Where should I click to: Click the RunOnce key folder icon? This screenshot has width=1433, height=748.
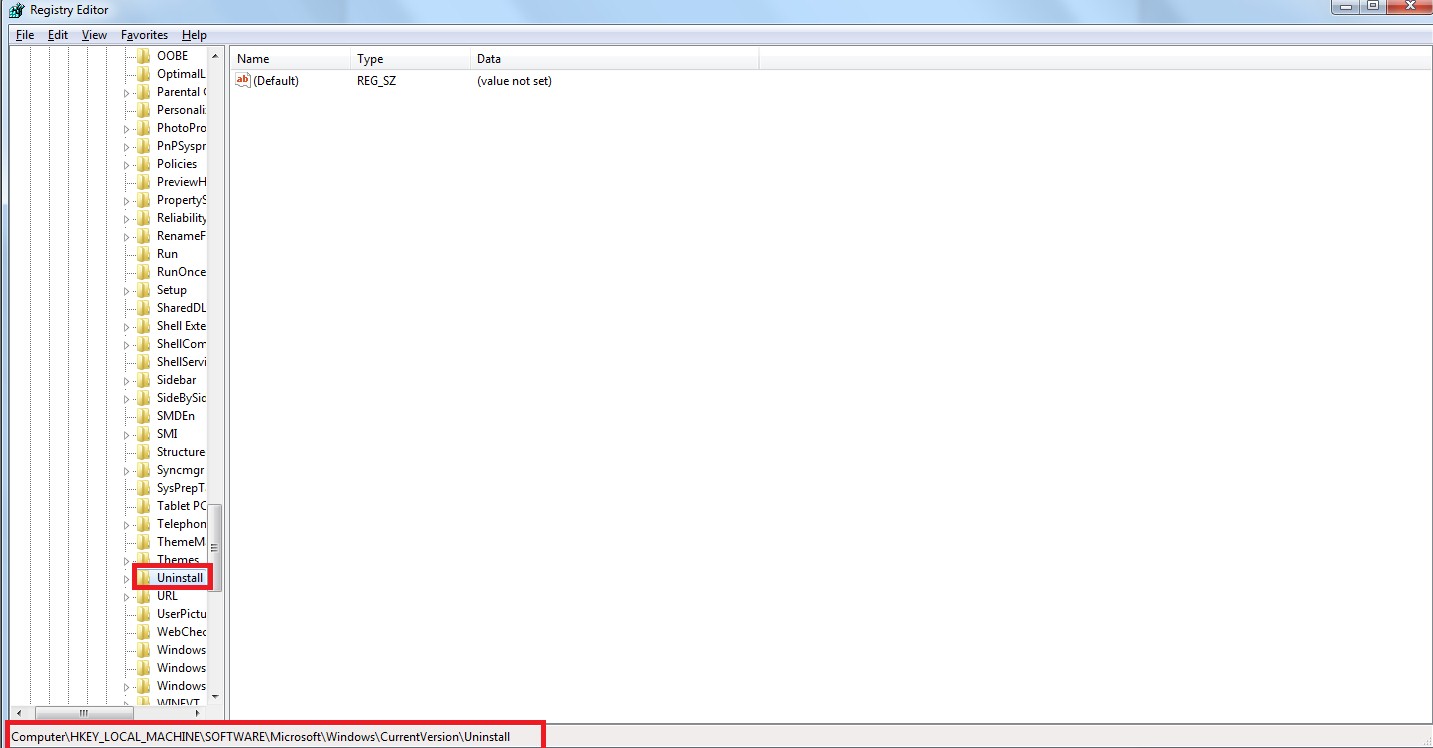pos(144,272)
